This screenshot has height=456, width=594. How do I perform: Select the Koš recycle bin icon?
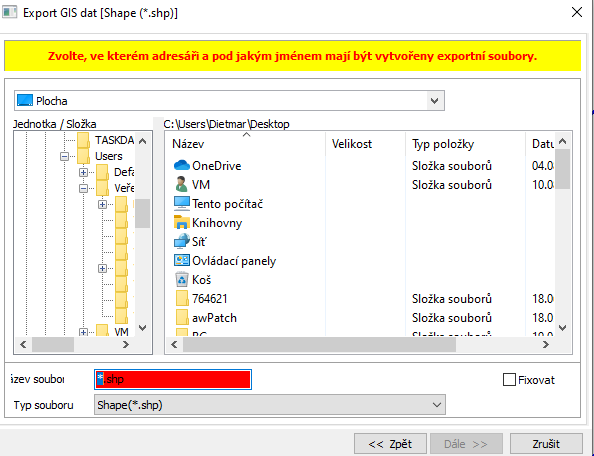click(182, 280)
